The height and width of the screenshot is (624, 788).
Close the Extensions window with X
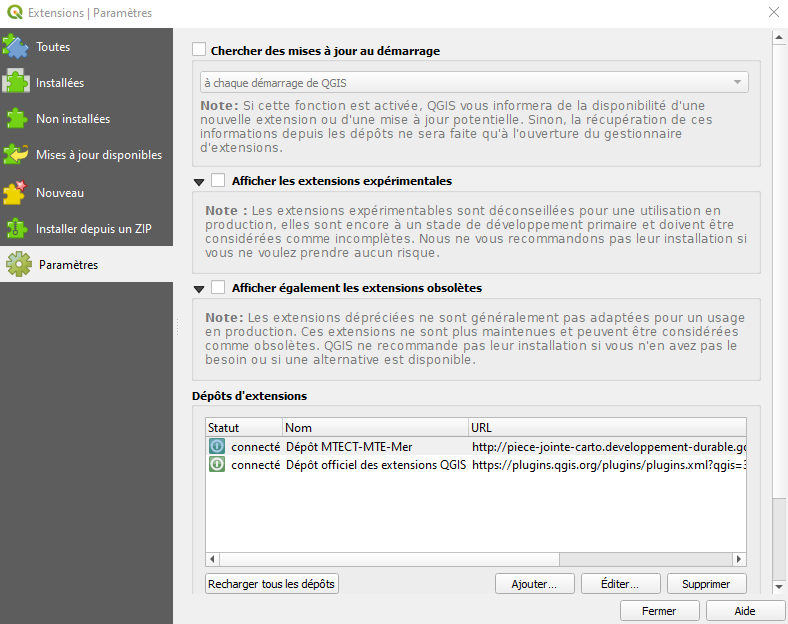click(774, 12)
